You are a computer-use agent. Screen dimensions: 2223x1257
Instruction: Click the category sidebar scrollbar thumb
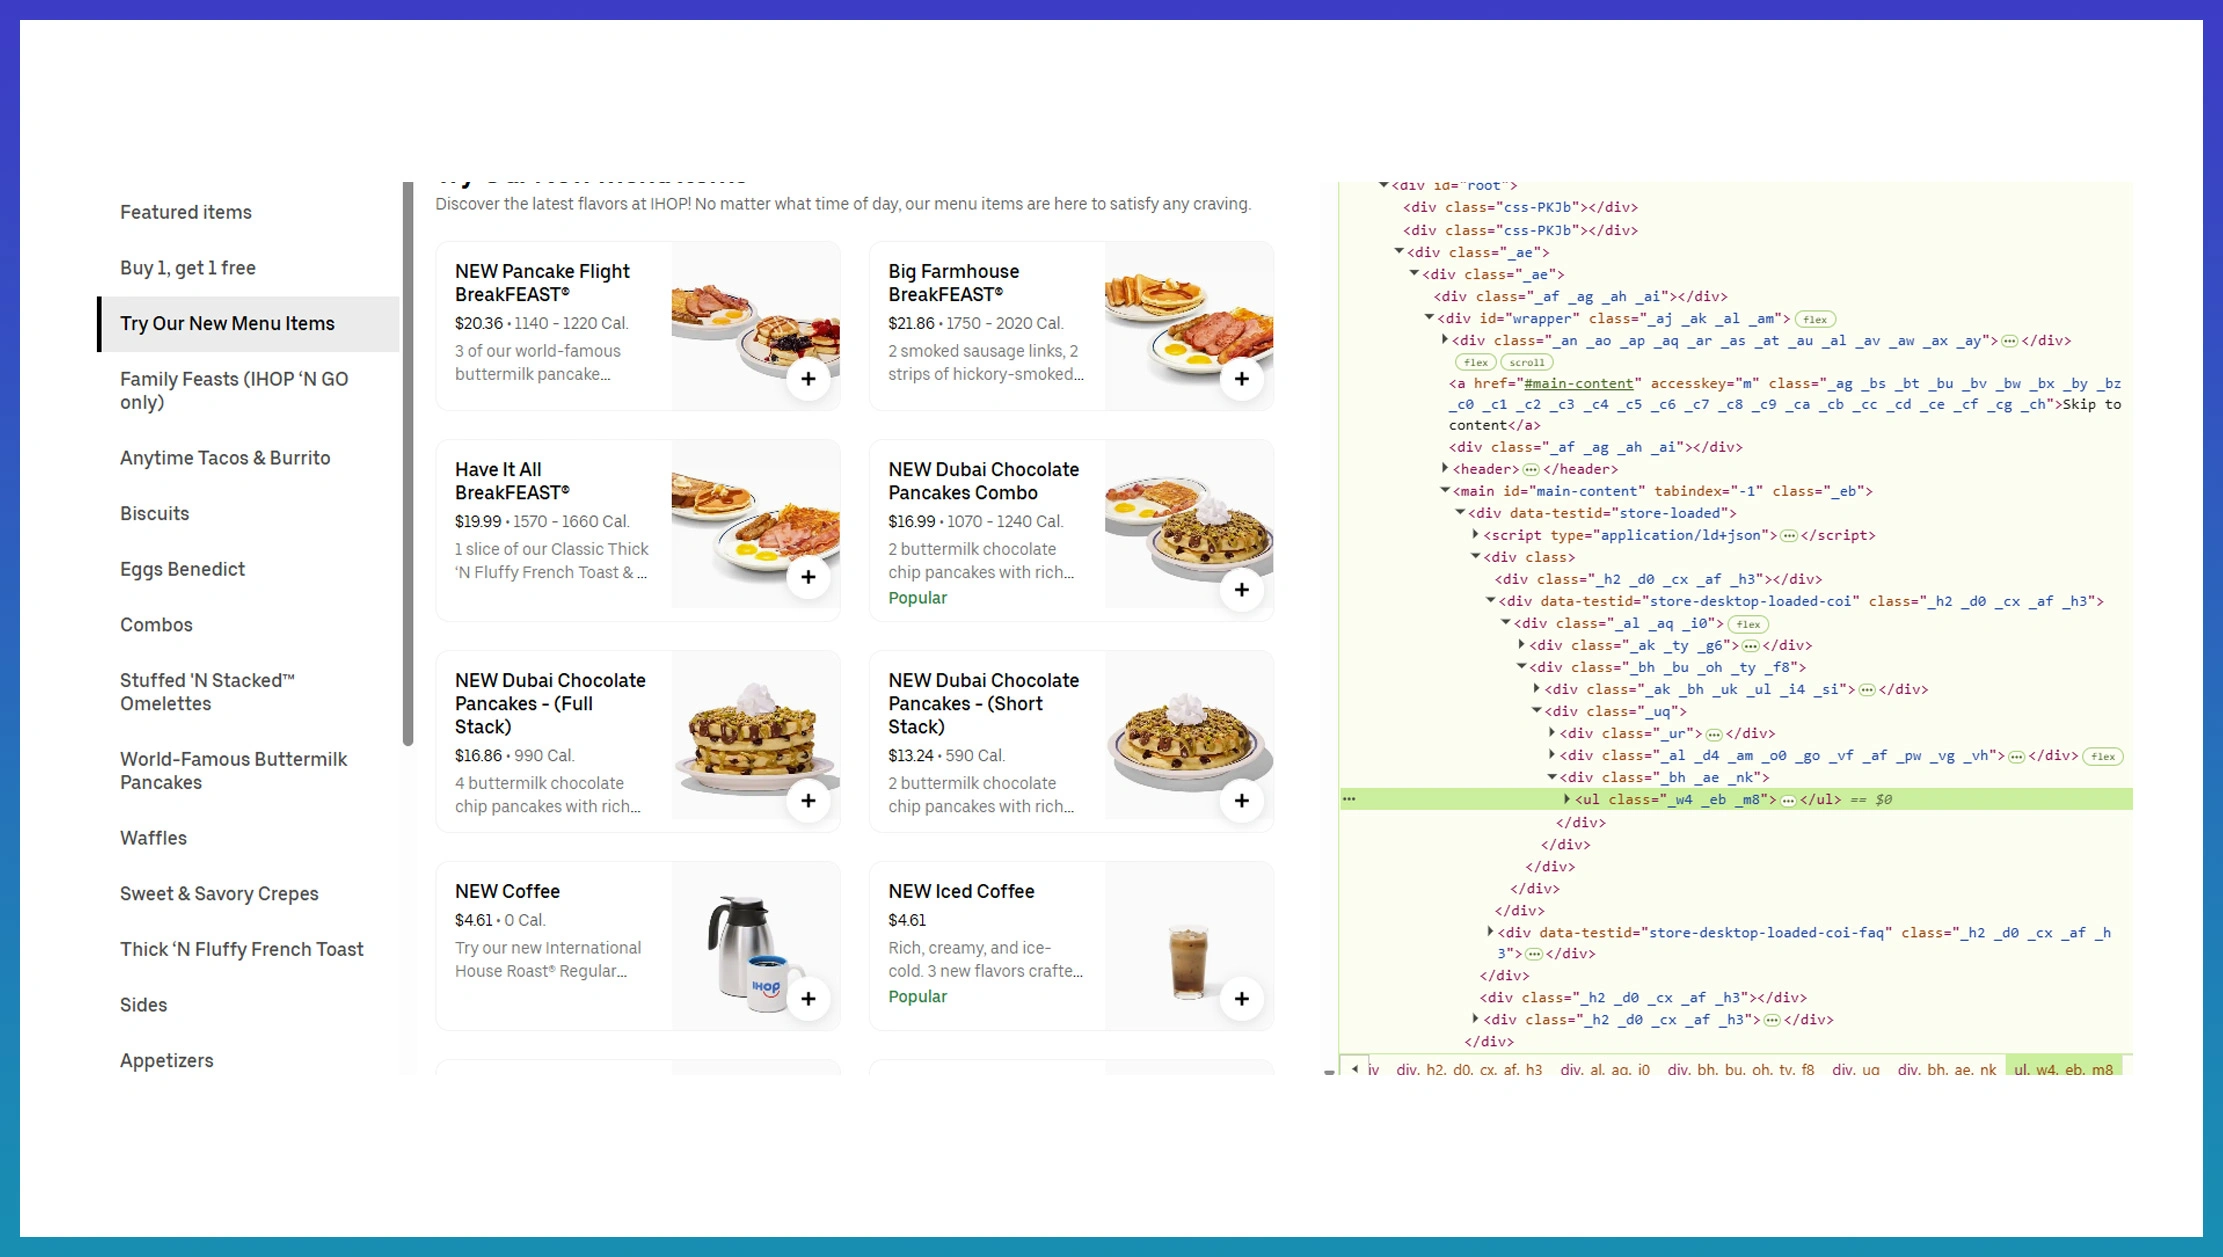407,463
